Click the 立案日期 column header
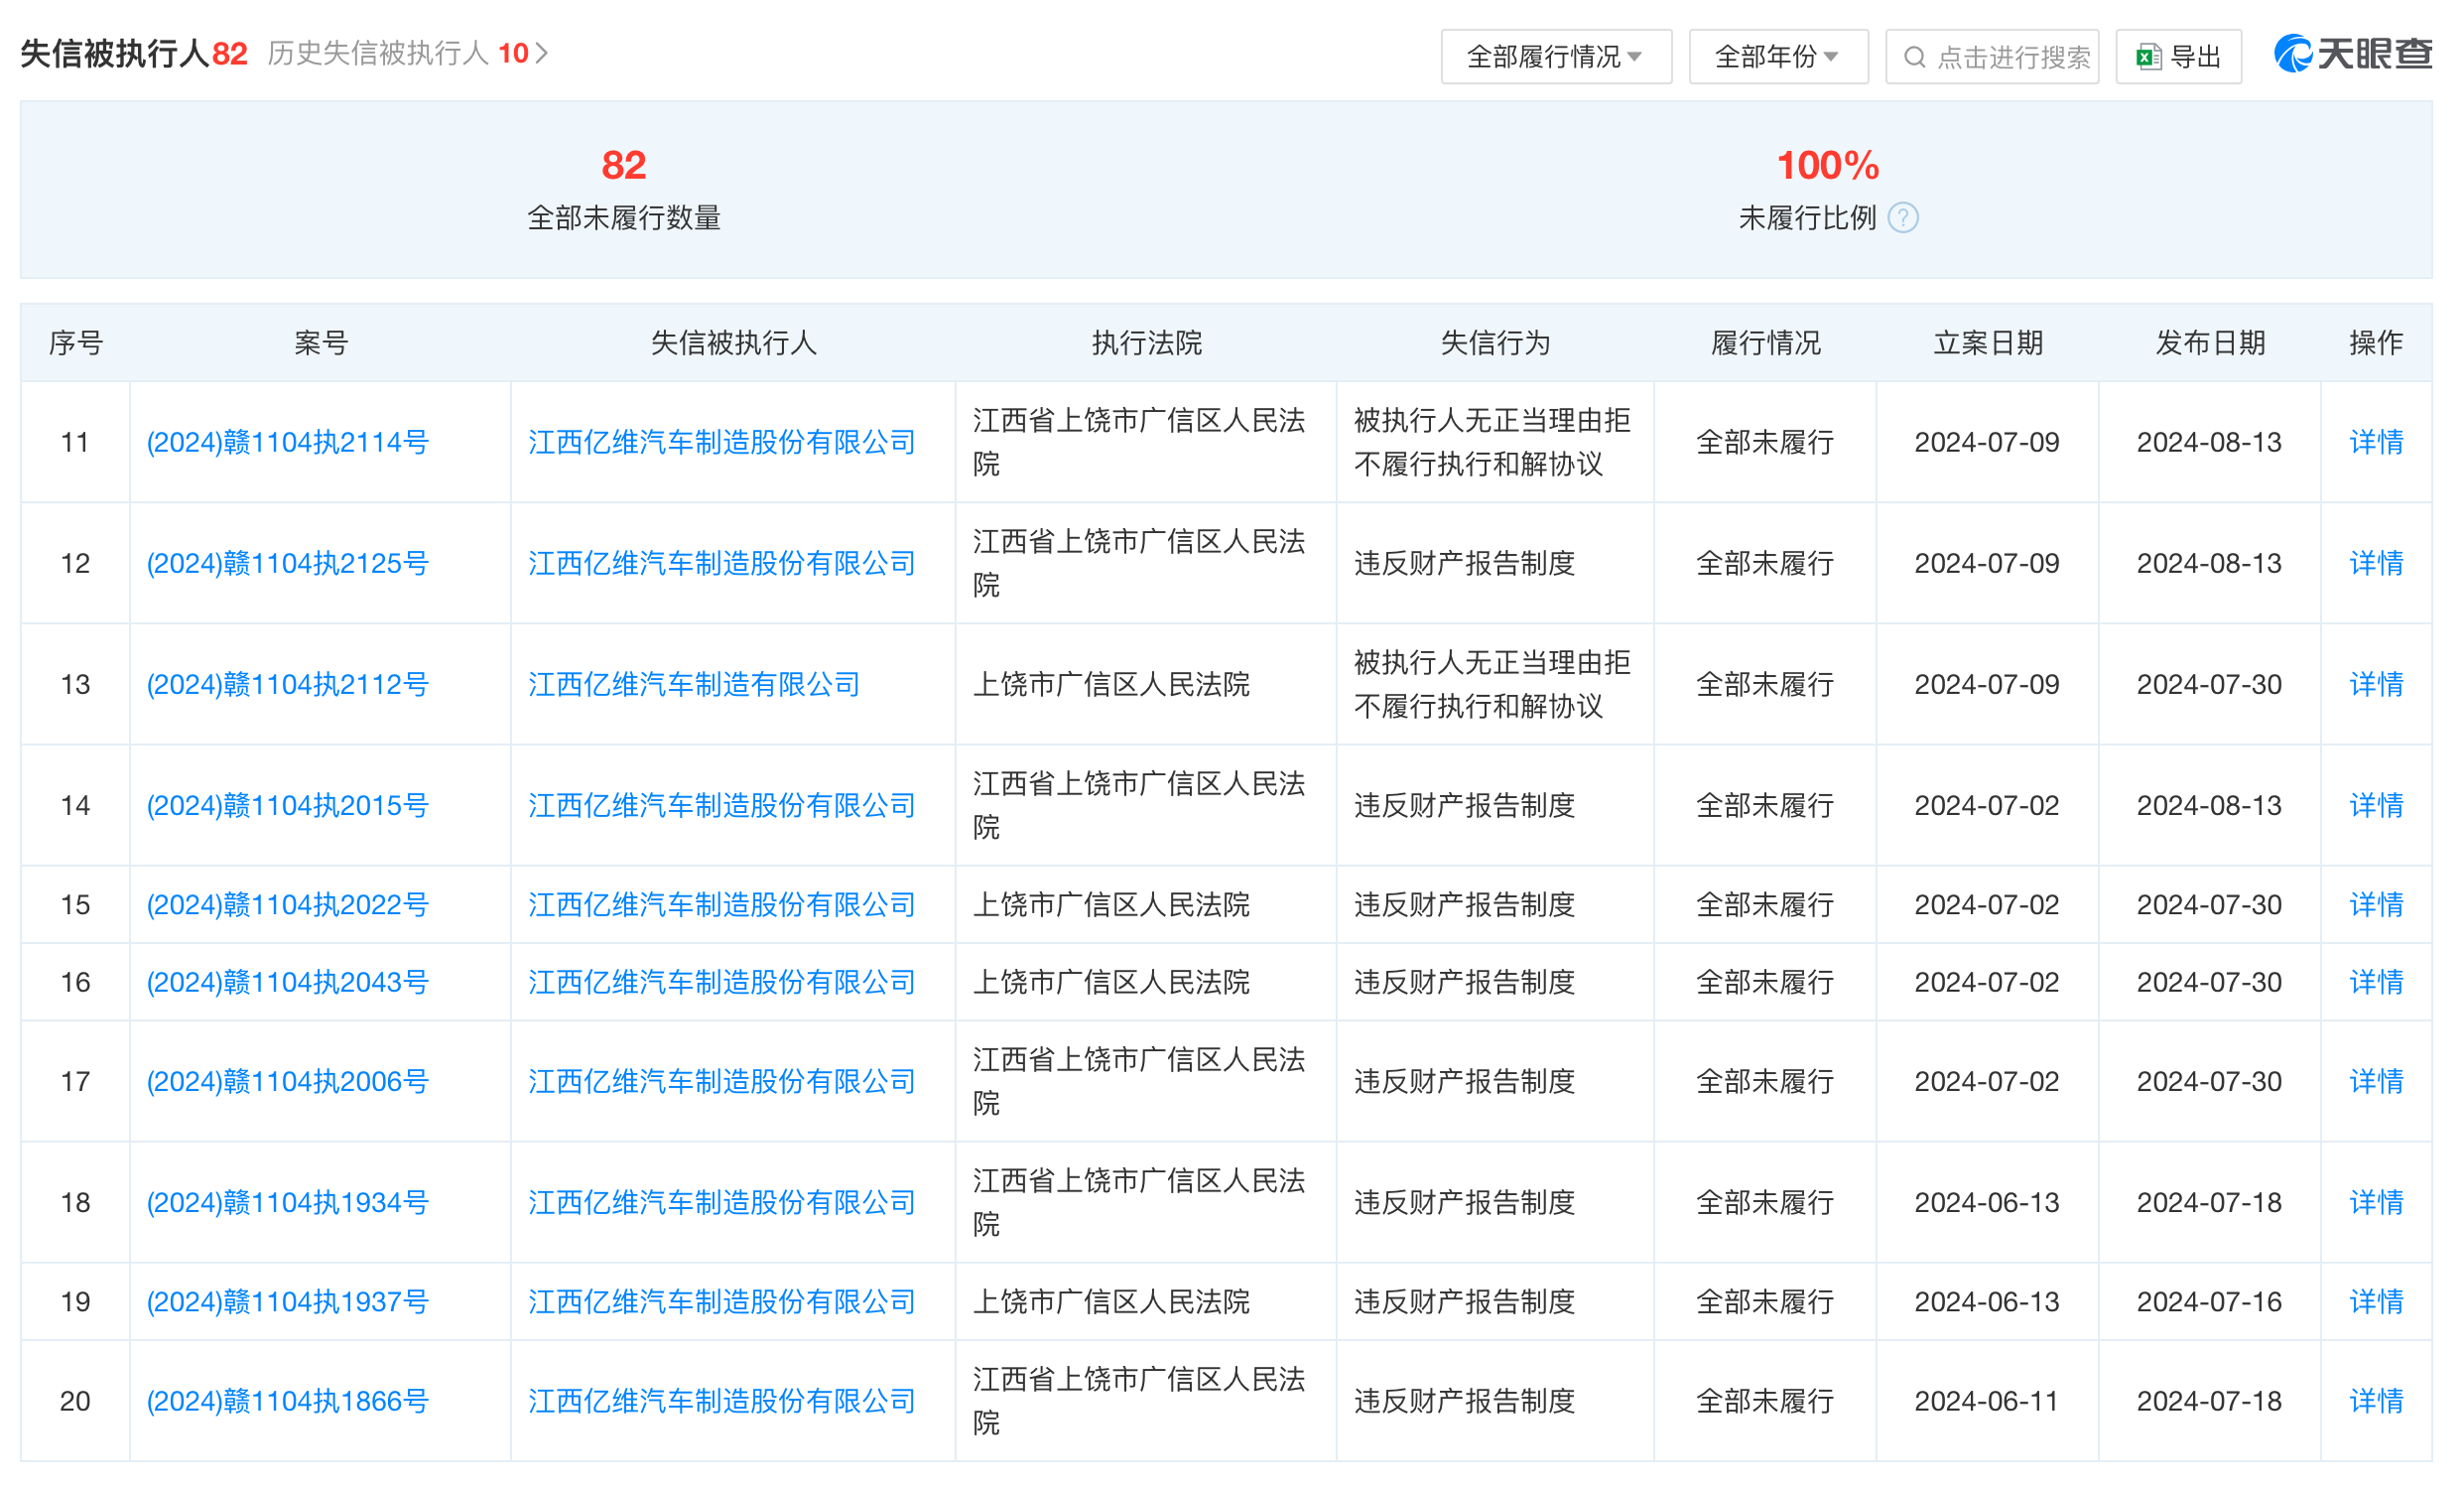The height and width of the screenshot is (1491, 2464). point(1987,343)
